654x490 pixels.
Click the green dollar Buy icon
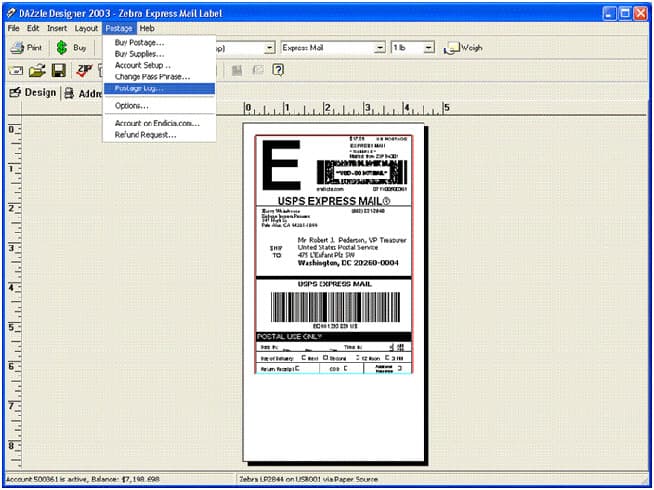[x=62, y=48]
